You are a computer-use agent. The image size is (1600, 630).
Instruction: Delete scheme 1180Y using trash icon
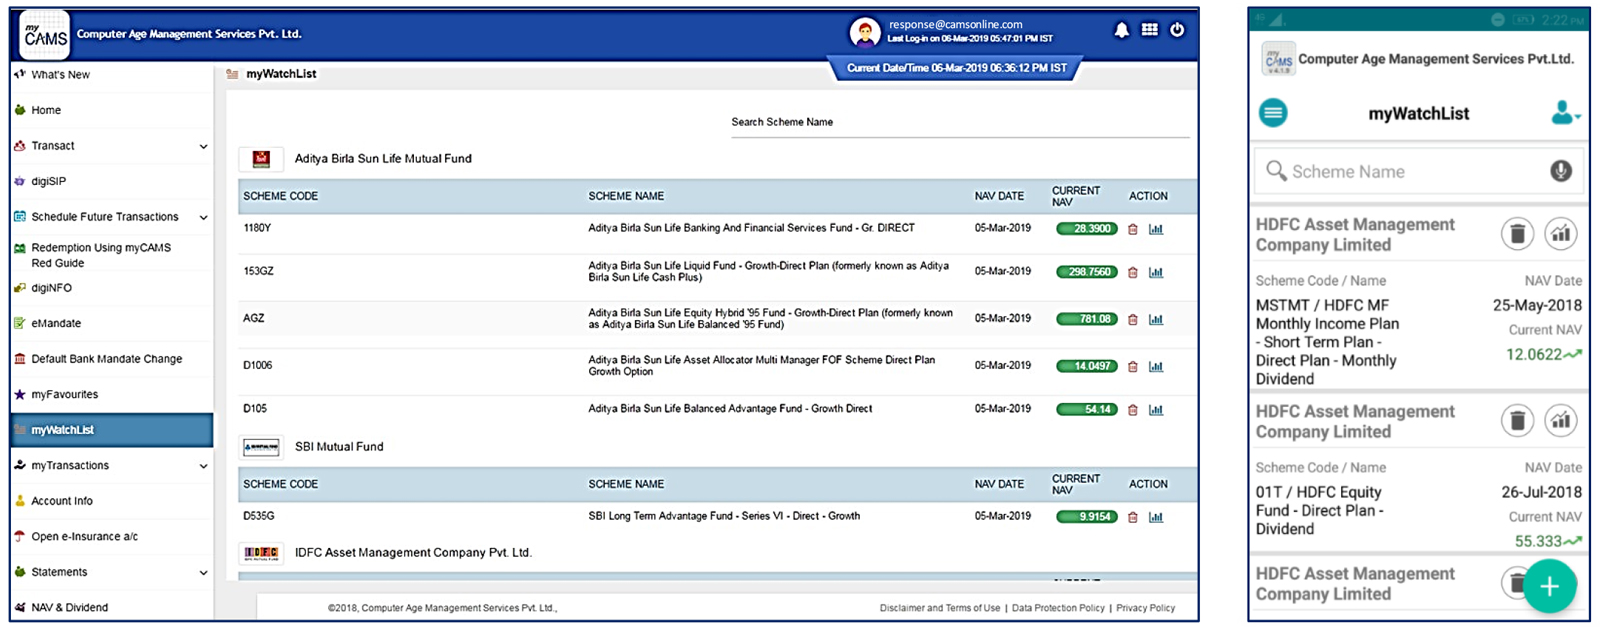tap(1133, 229)
